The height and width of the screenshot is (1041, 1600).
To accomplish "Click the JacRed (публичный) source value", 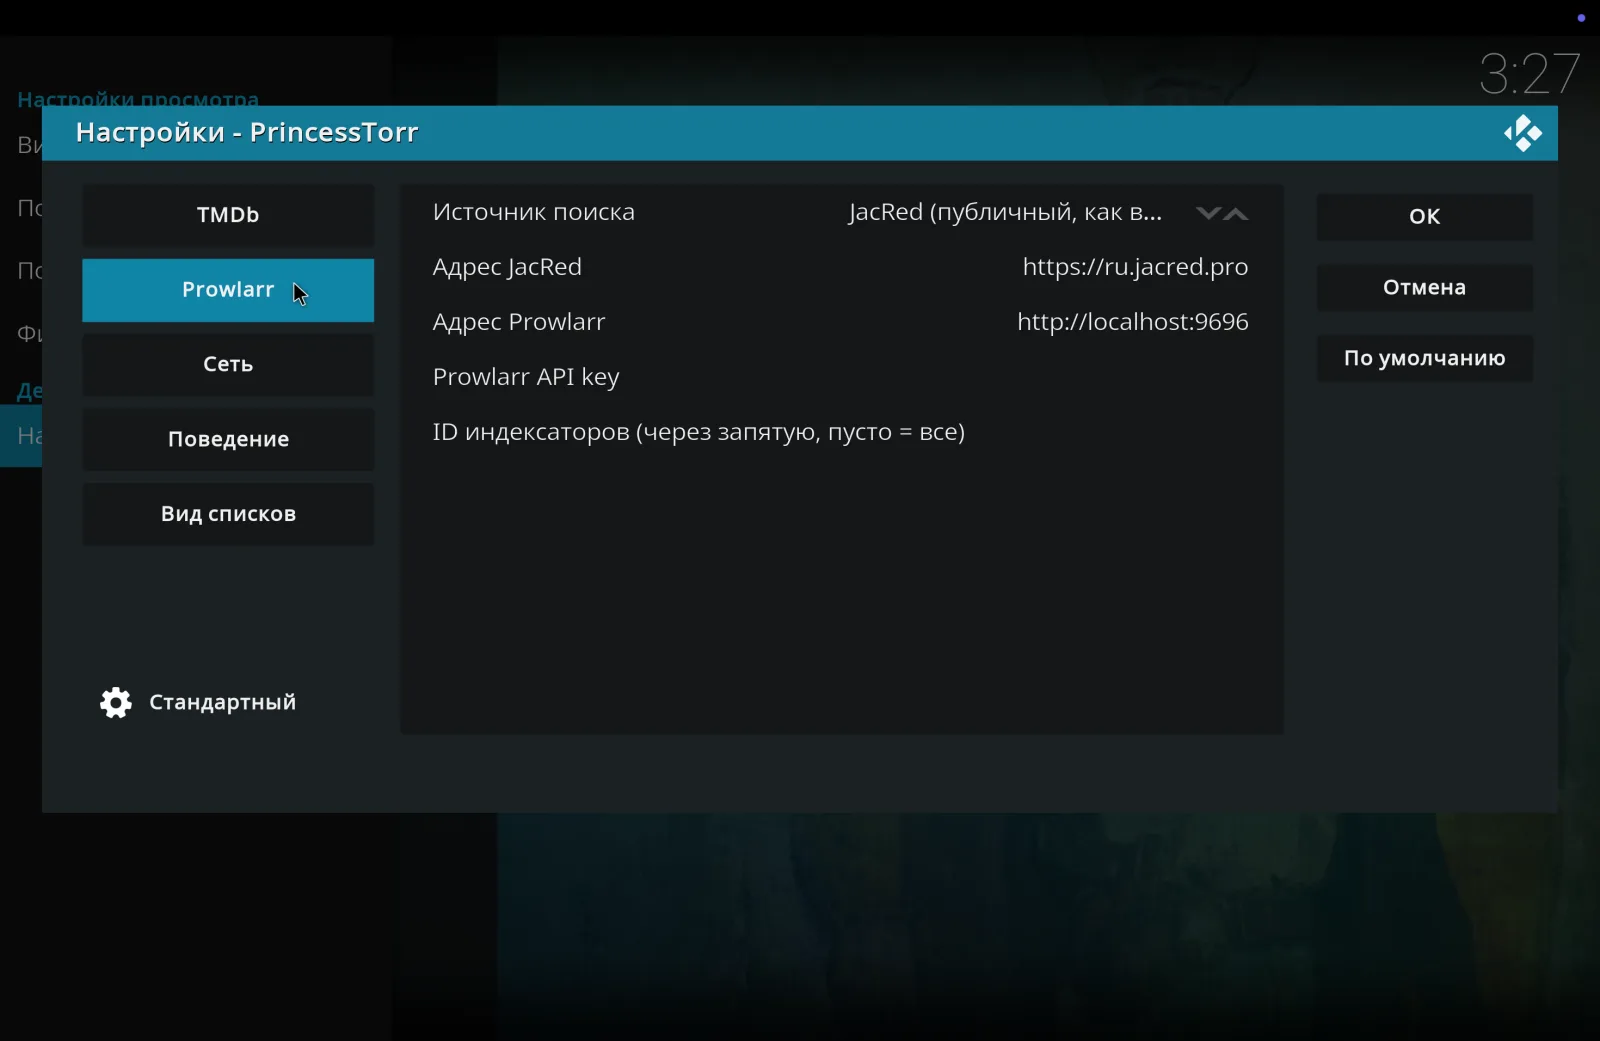I will (x=1005, y=212).
